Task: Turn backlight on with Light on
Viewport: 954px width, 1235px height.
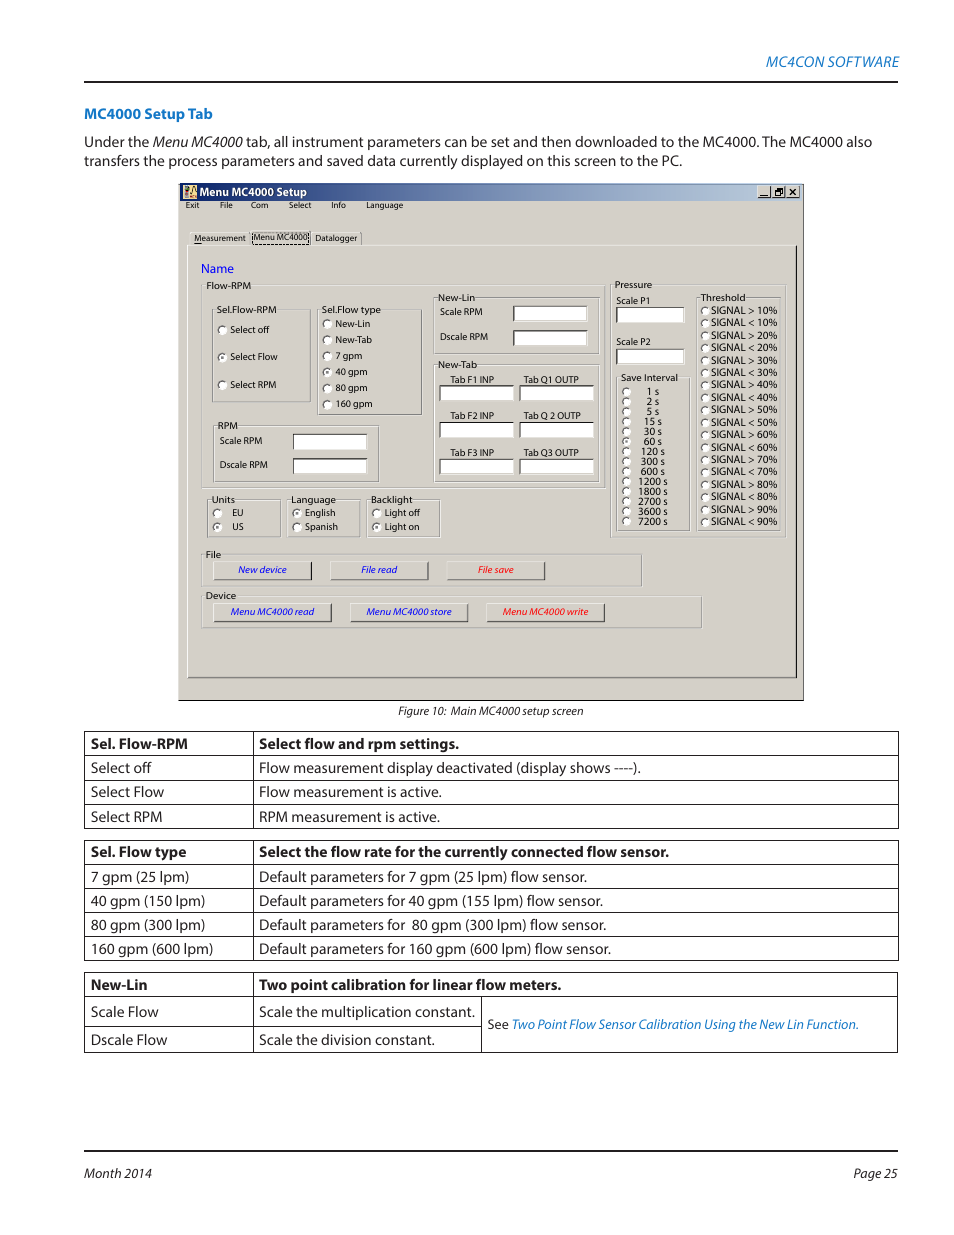Action: coord(376,527)
